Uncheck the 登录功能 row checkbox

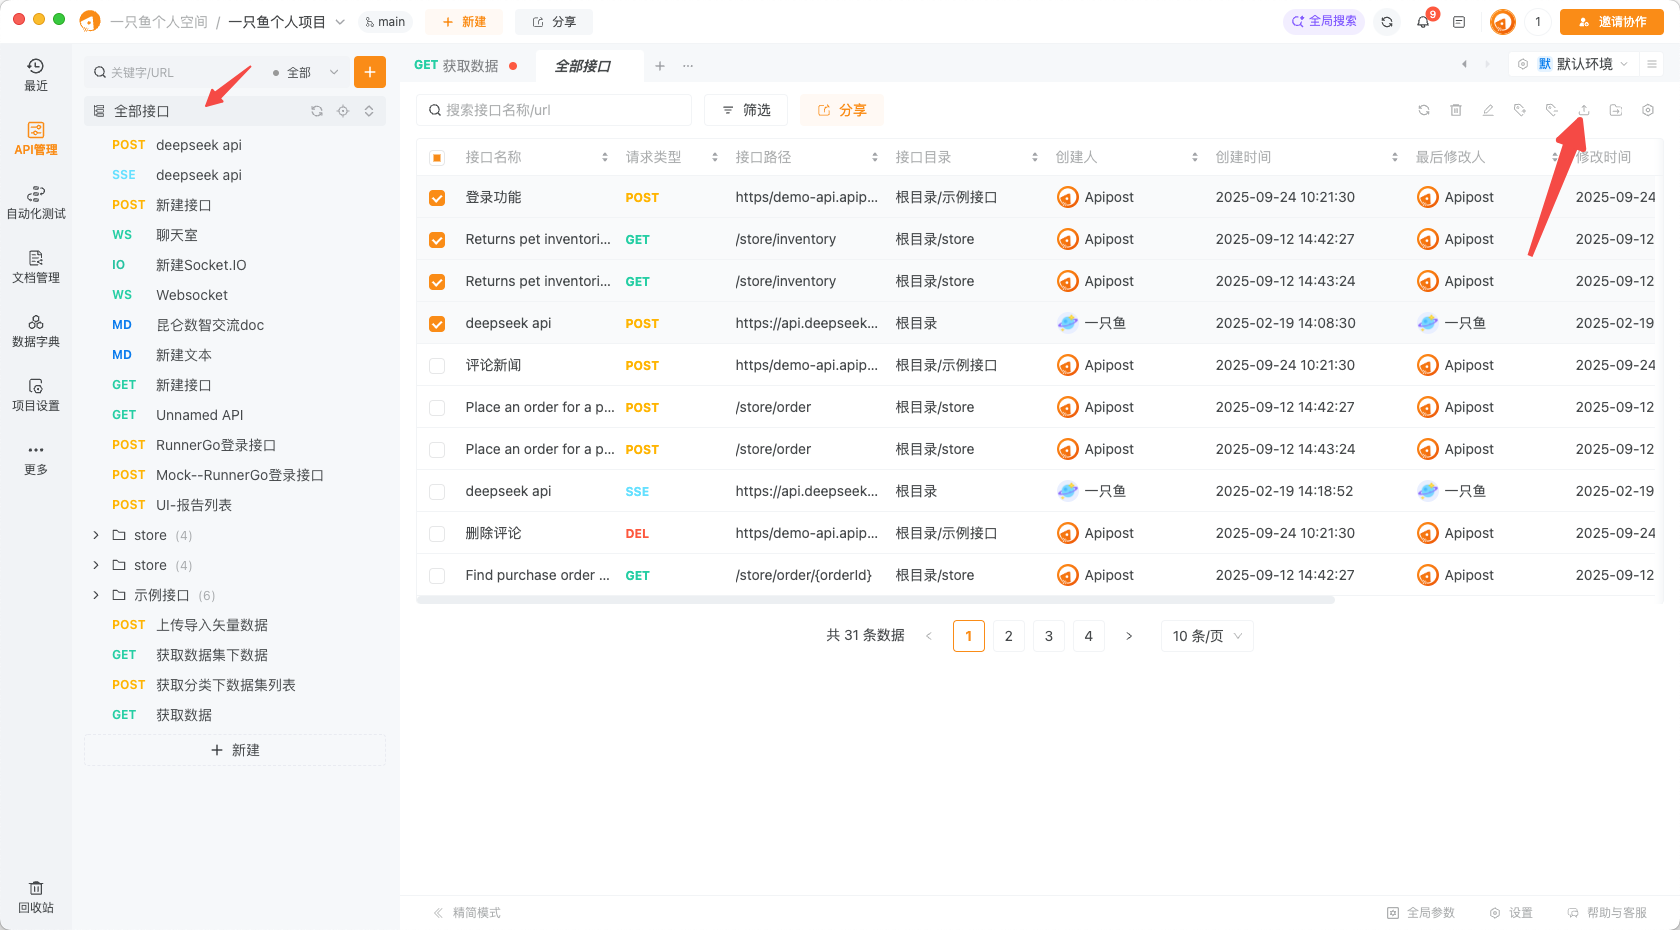pos(437,198)
